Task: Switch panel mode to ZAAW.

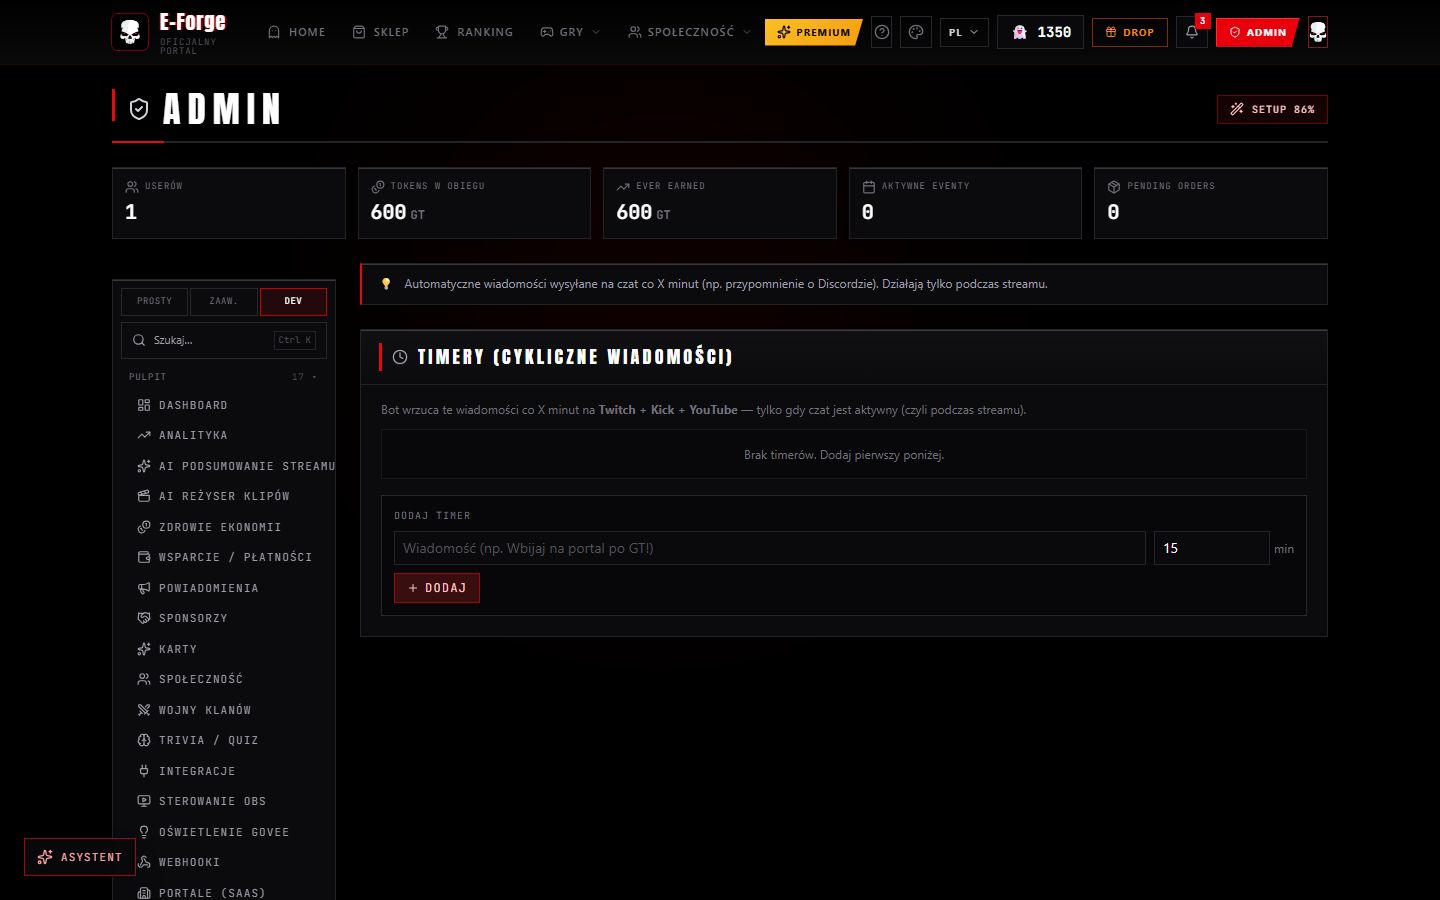Action: pyautogui.click(x=223, y=301)
